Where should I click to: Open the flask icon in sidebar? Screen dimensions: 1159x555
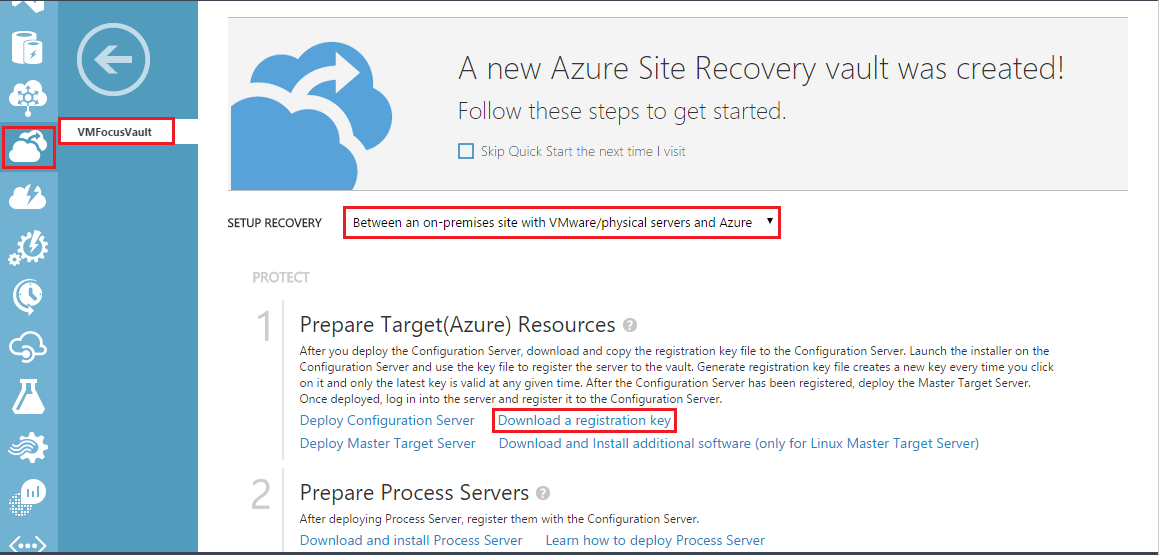28,397
